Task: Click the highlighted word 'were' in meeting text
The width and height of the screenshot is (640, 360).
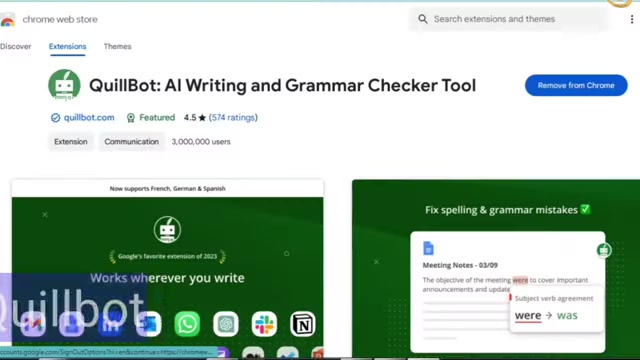Action: [x=520, y=280]
